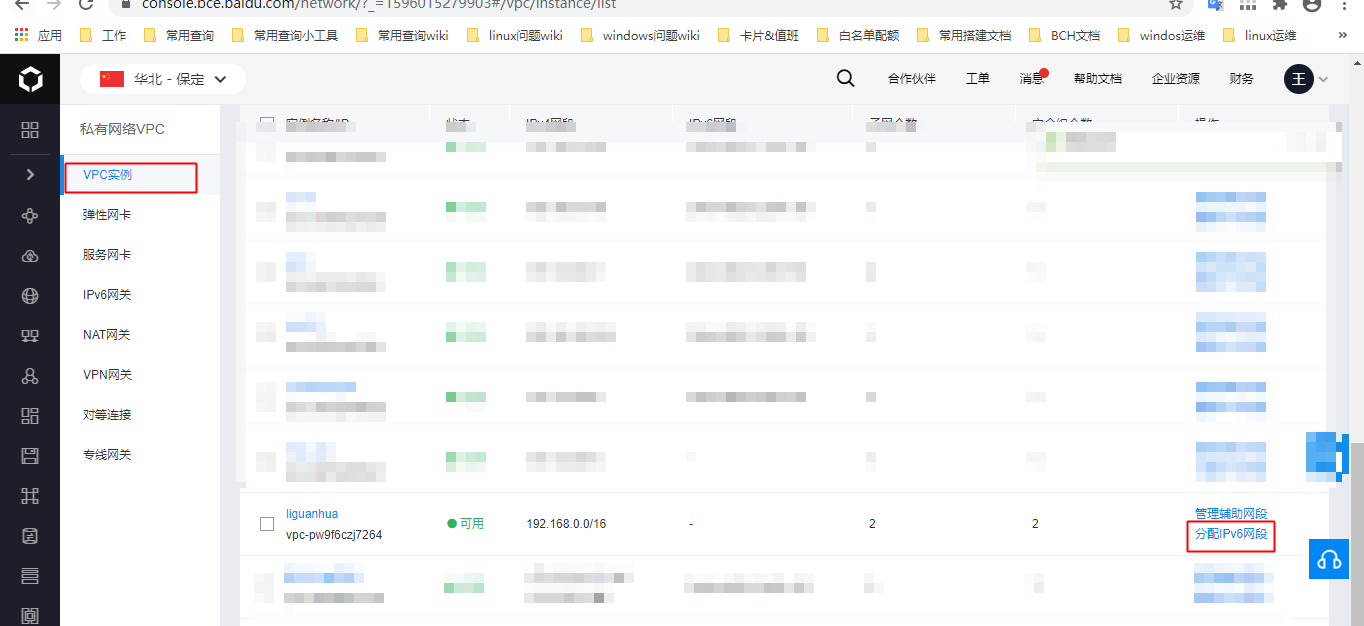Open Chrome apps grid icon in bookmarks bar
The height and width of the screenshot is (626, 1364).
(x=21, y=35)
